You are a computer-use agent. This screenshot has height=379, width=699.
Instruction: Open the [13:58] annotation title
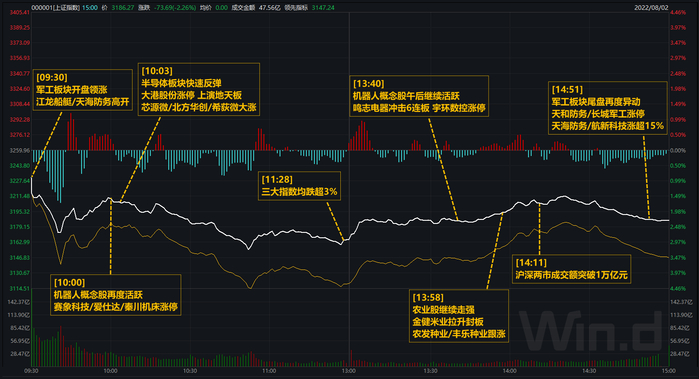[428, 297]
